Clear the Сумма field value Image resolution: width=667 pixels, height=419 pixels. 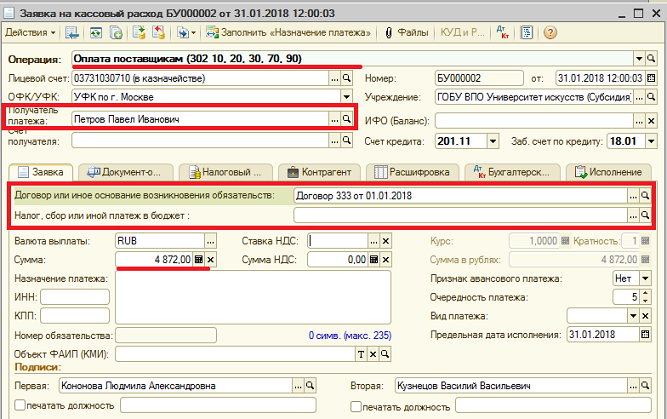[211, 259]
